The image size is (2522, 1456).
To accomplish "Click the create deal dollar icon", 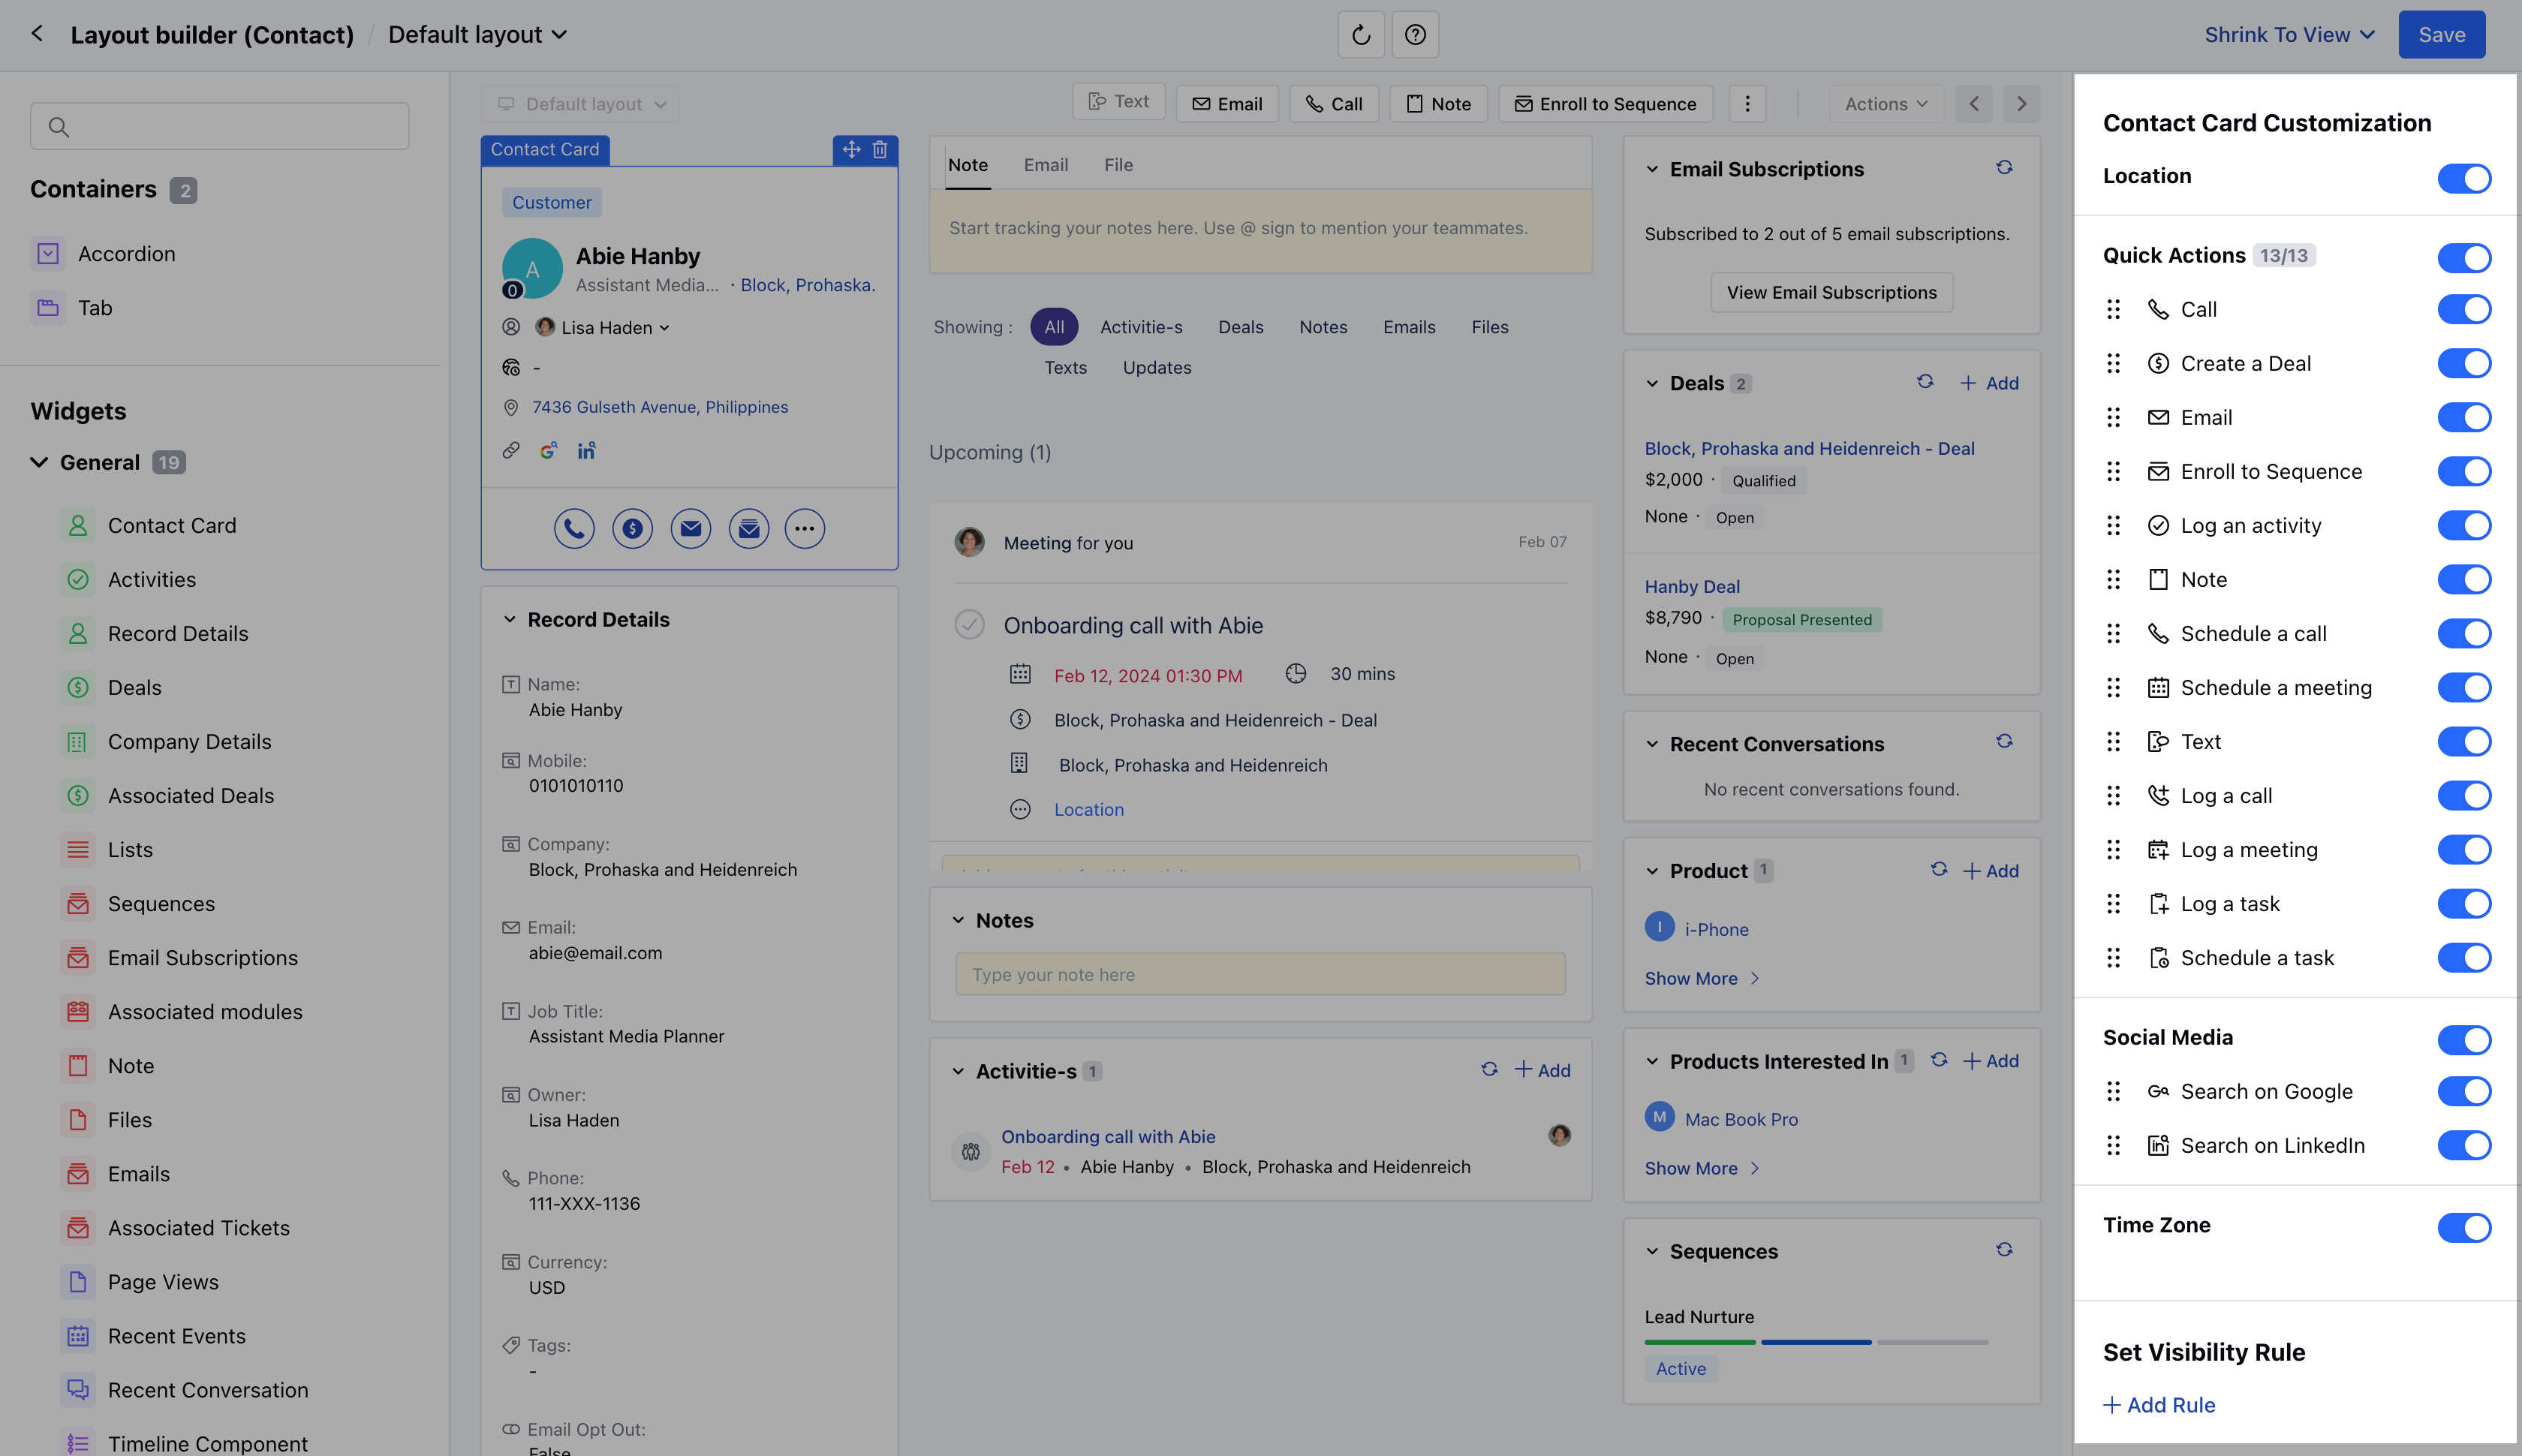I will coord(632,528).
